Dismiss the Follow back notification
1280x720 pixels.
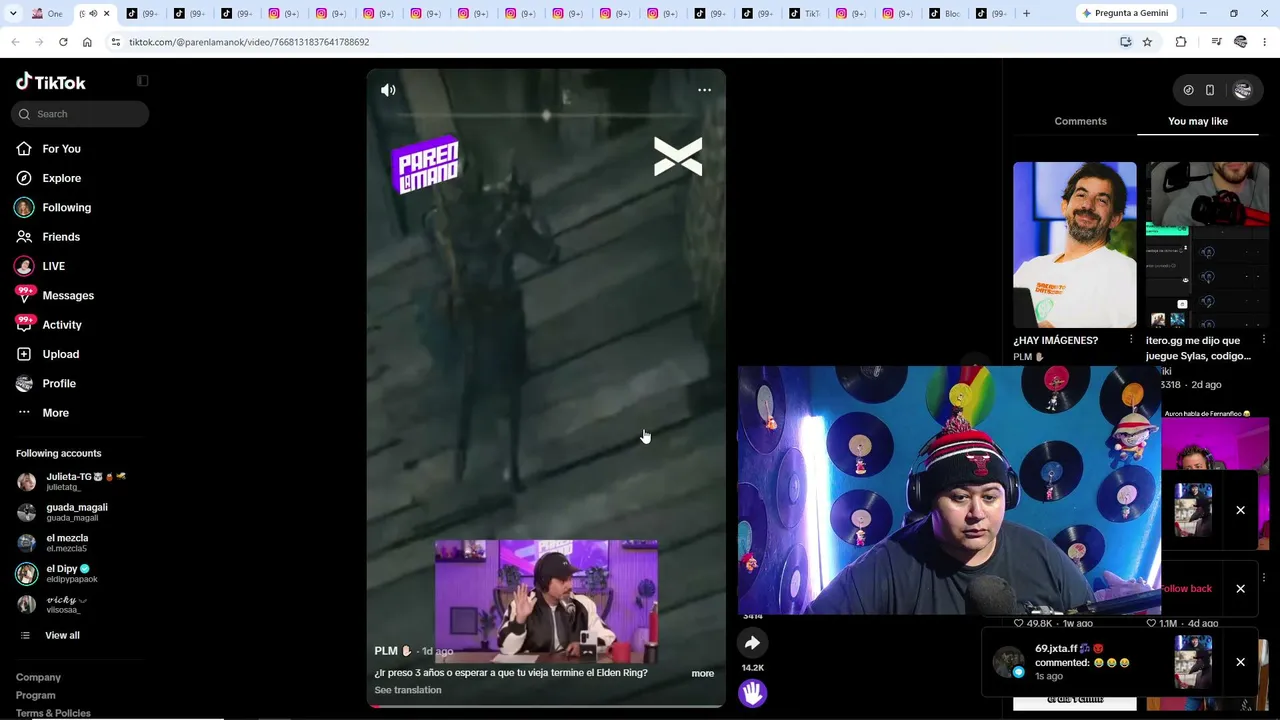pos(1240,588)
